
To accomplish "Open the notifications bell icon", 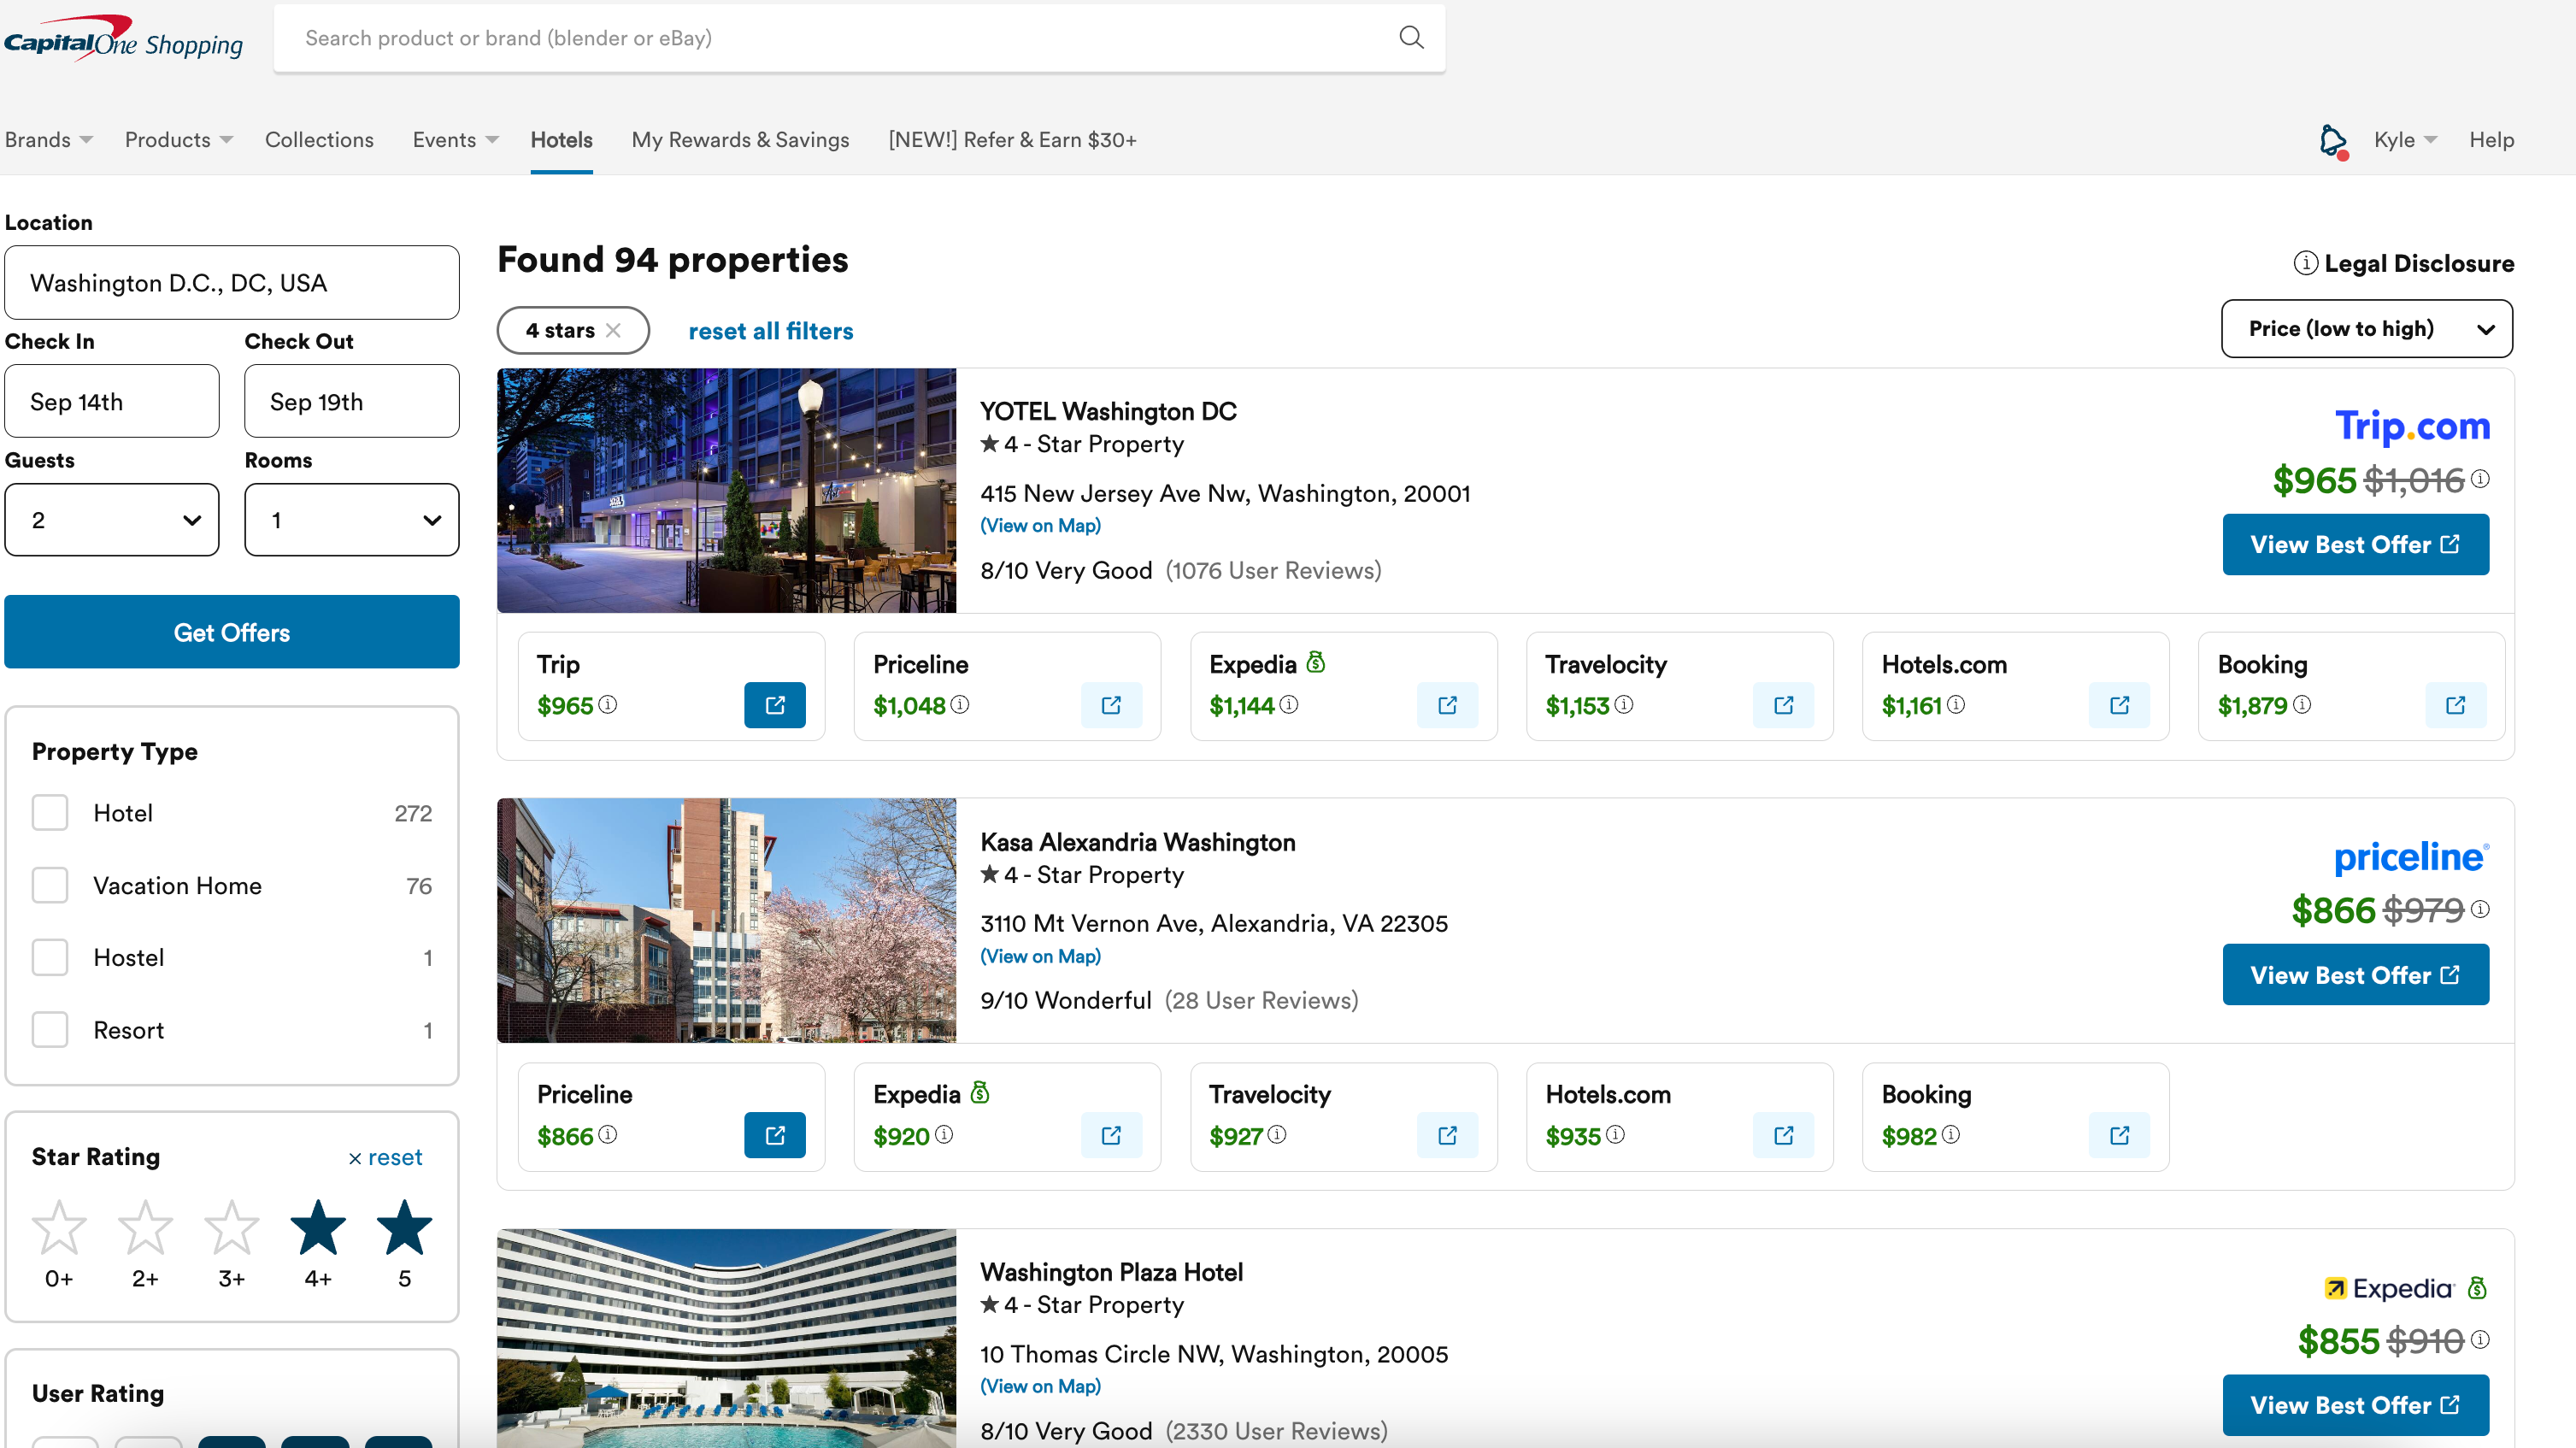I will coord(2333,140).
